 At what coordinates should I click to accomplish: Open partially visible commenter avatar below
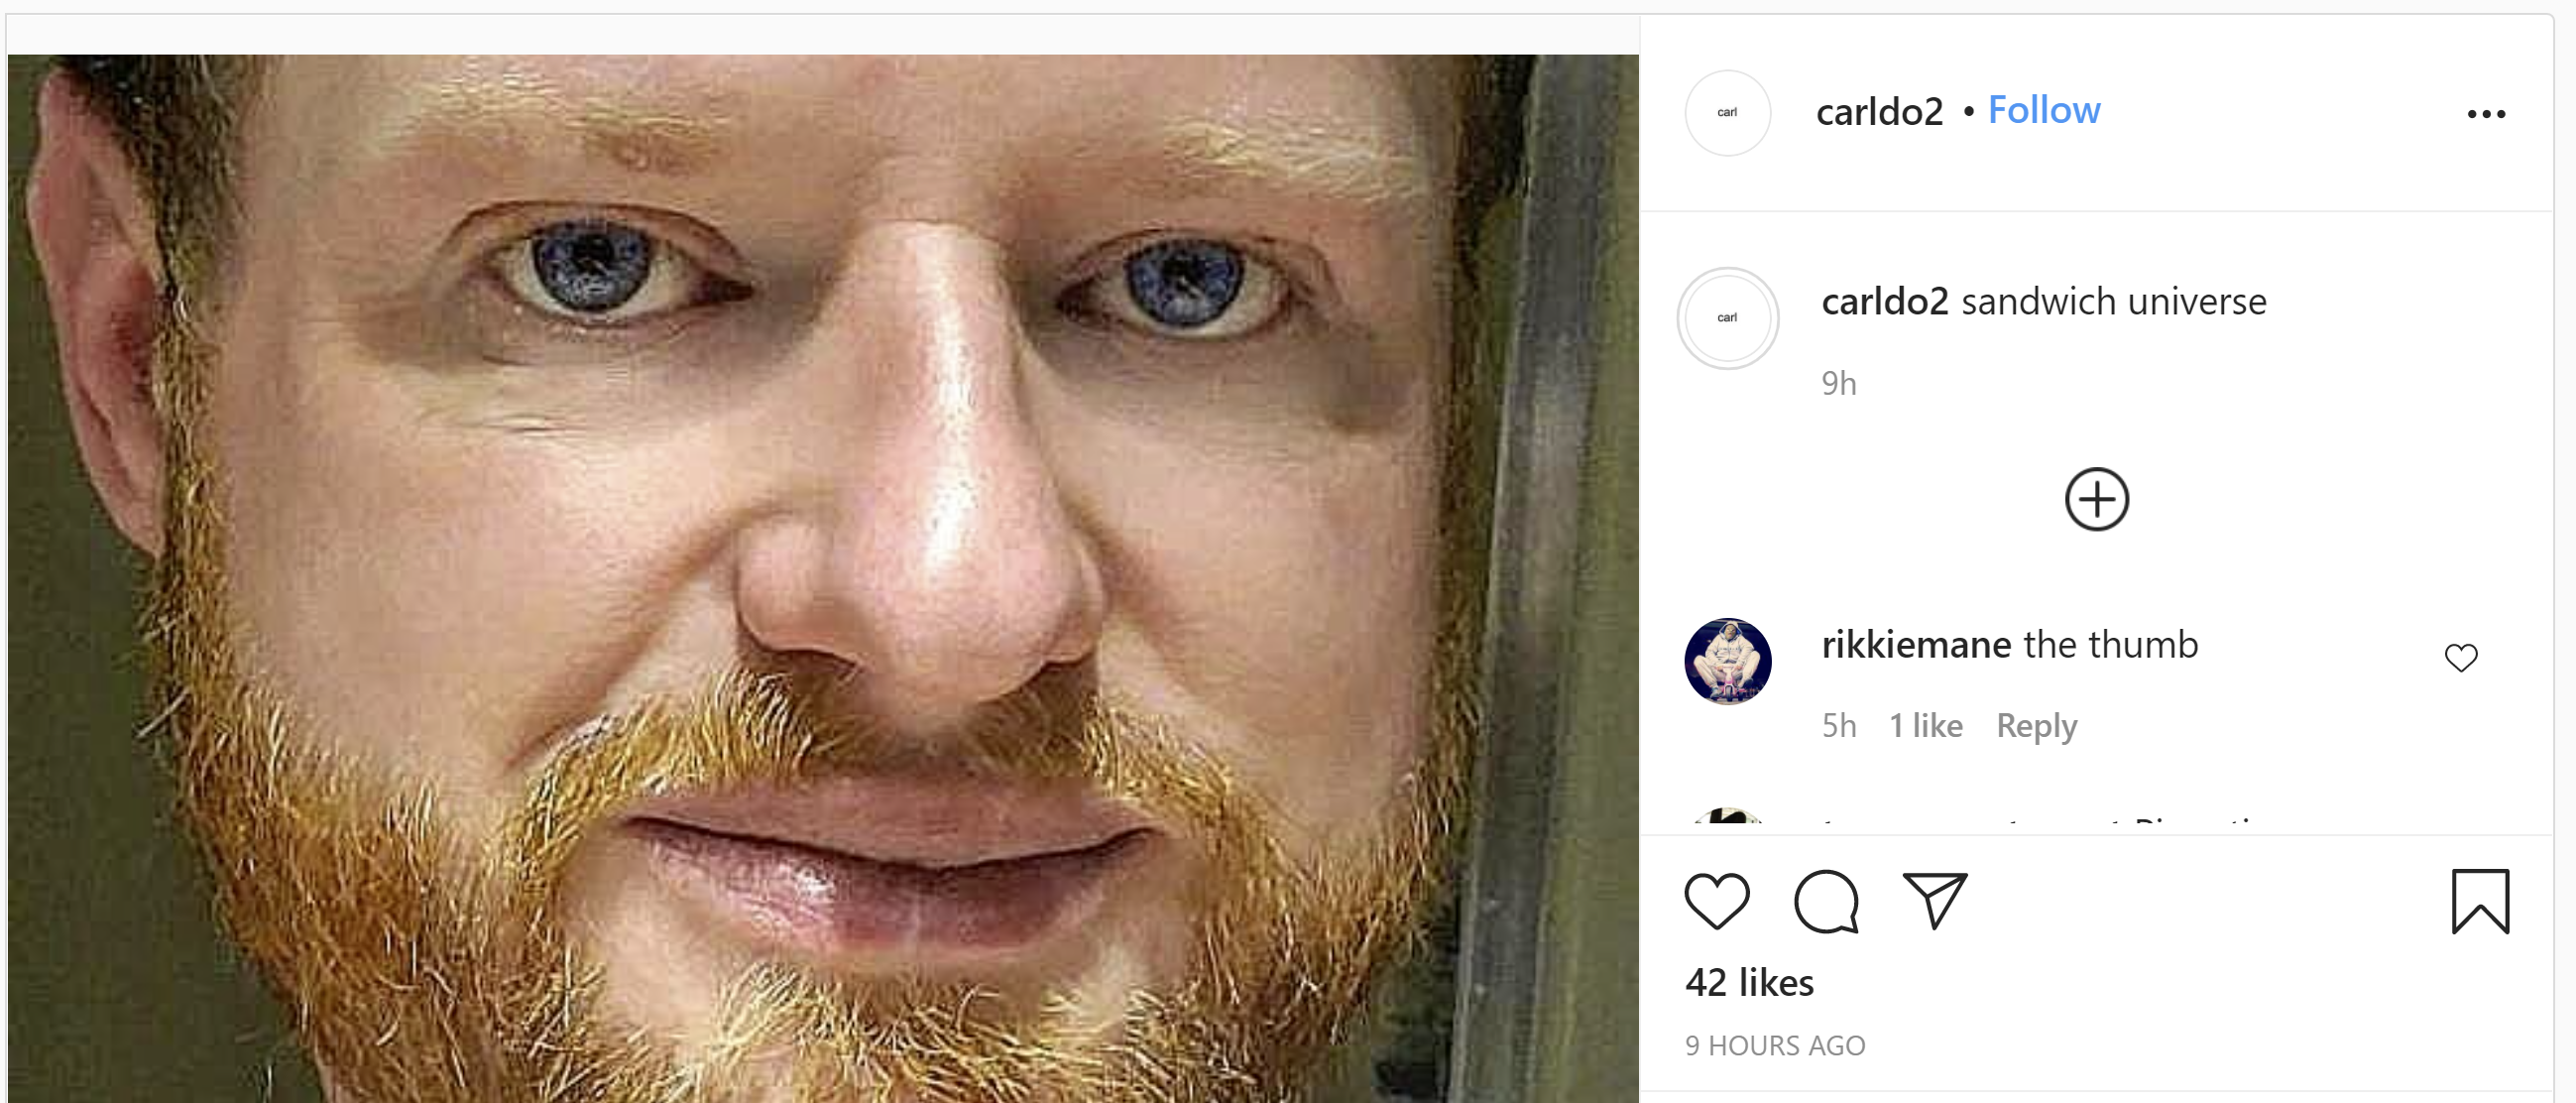[x=1727, y=816]
